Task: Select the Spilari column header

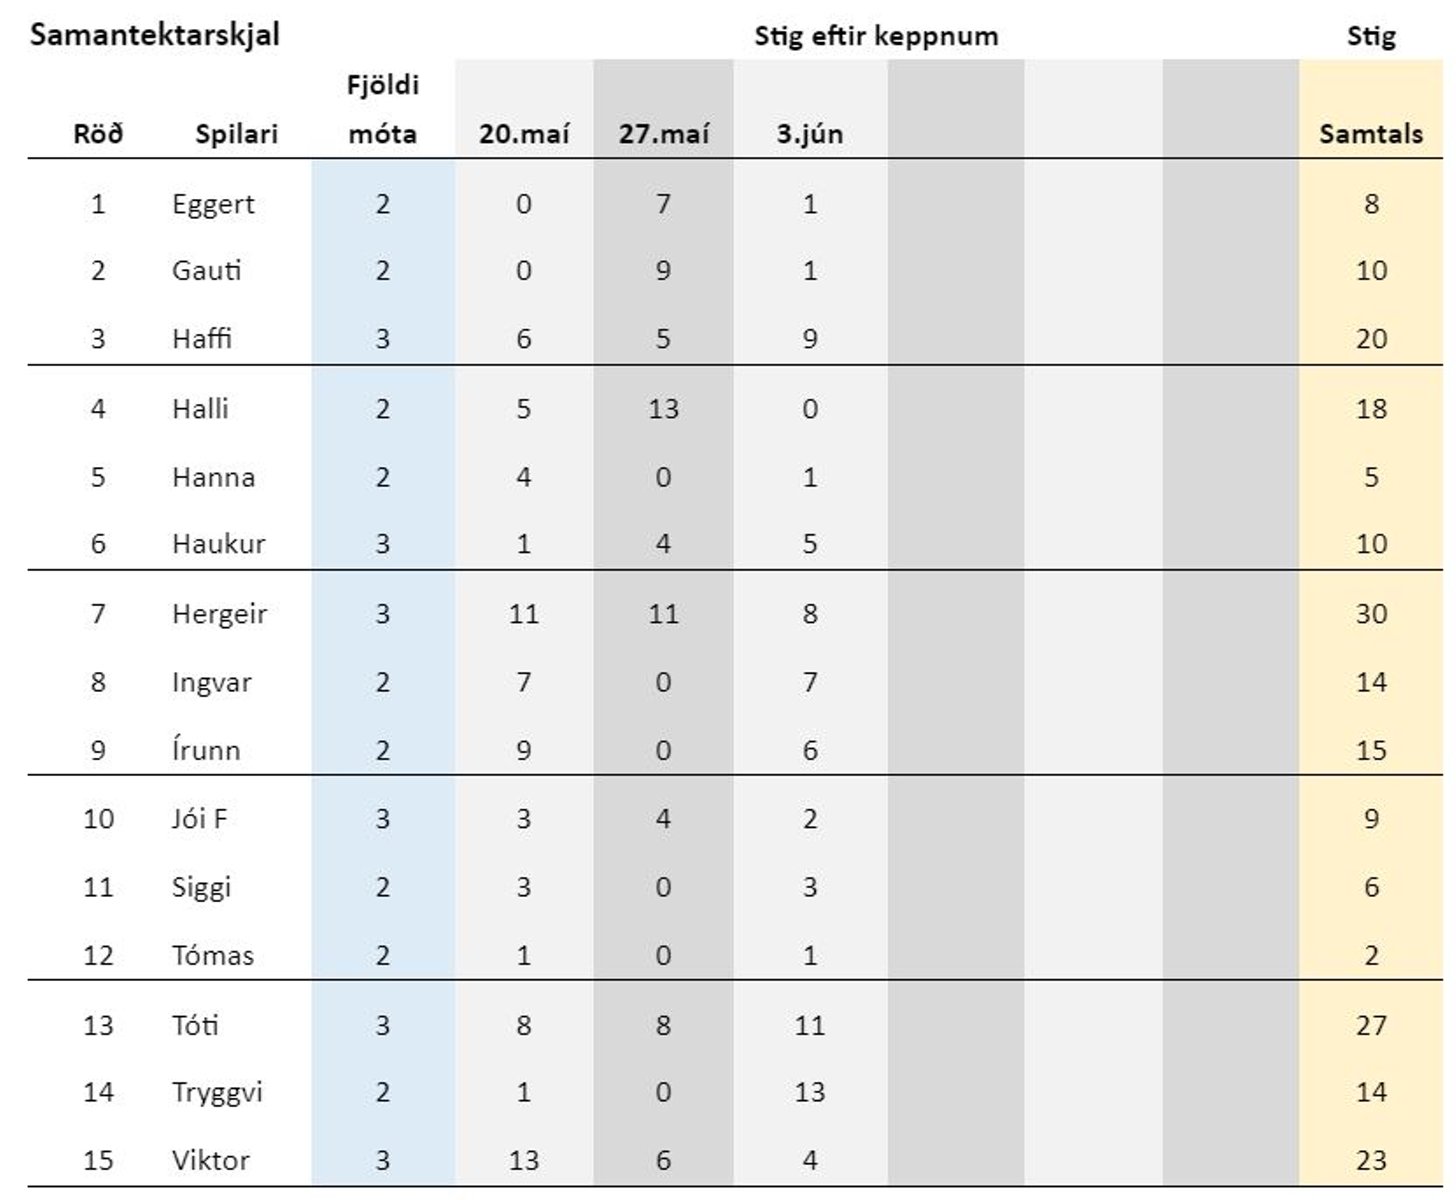Action: point(237,134)
